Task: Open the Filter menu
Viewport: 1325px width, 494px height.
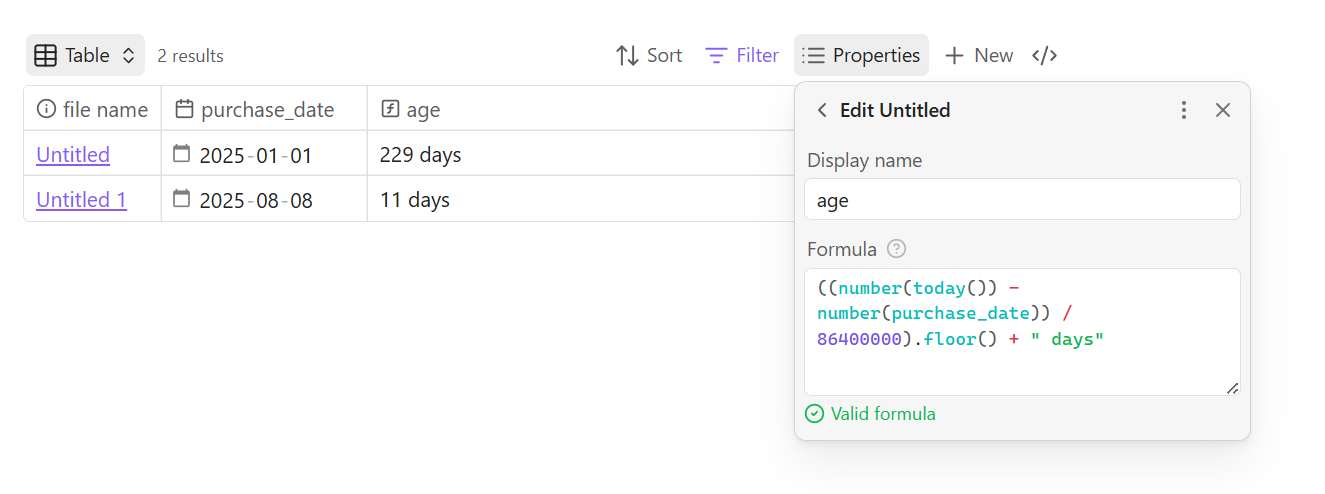Action: pos(742,56)
